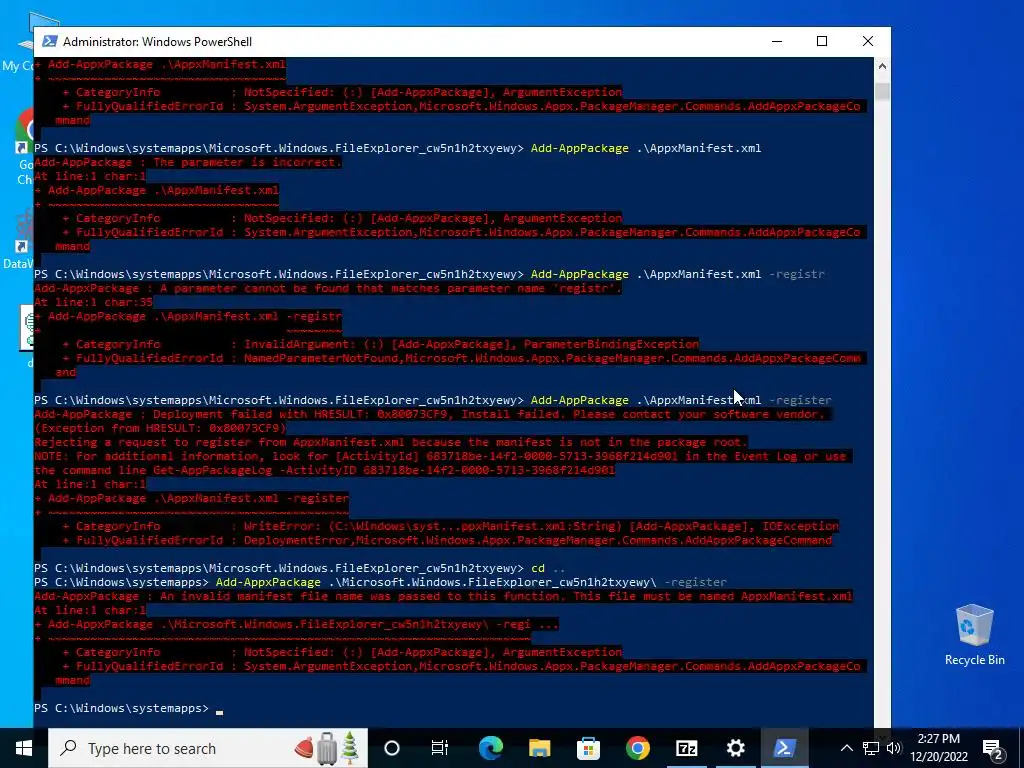
Task: Open 7-Zip from the taskbar
Action: pos(686,748)
